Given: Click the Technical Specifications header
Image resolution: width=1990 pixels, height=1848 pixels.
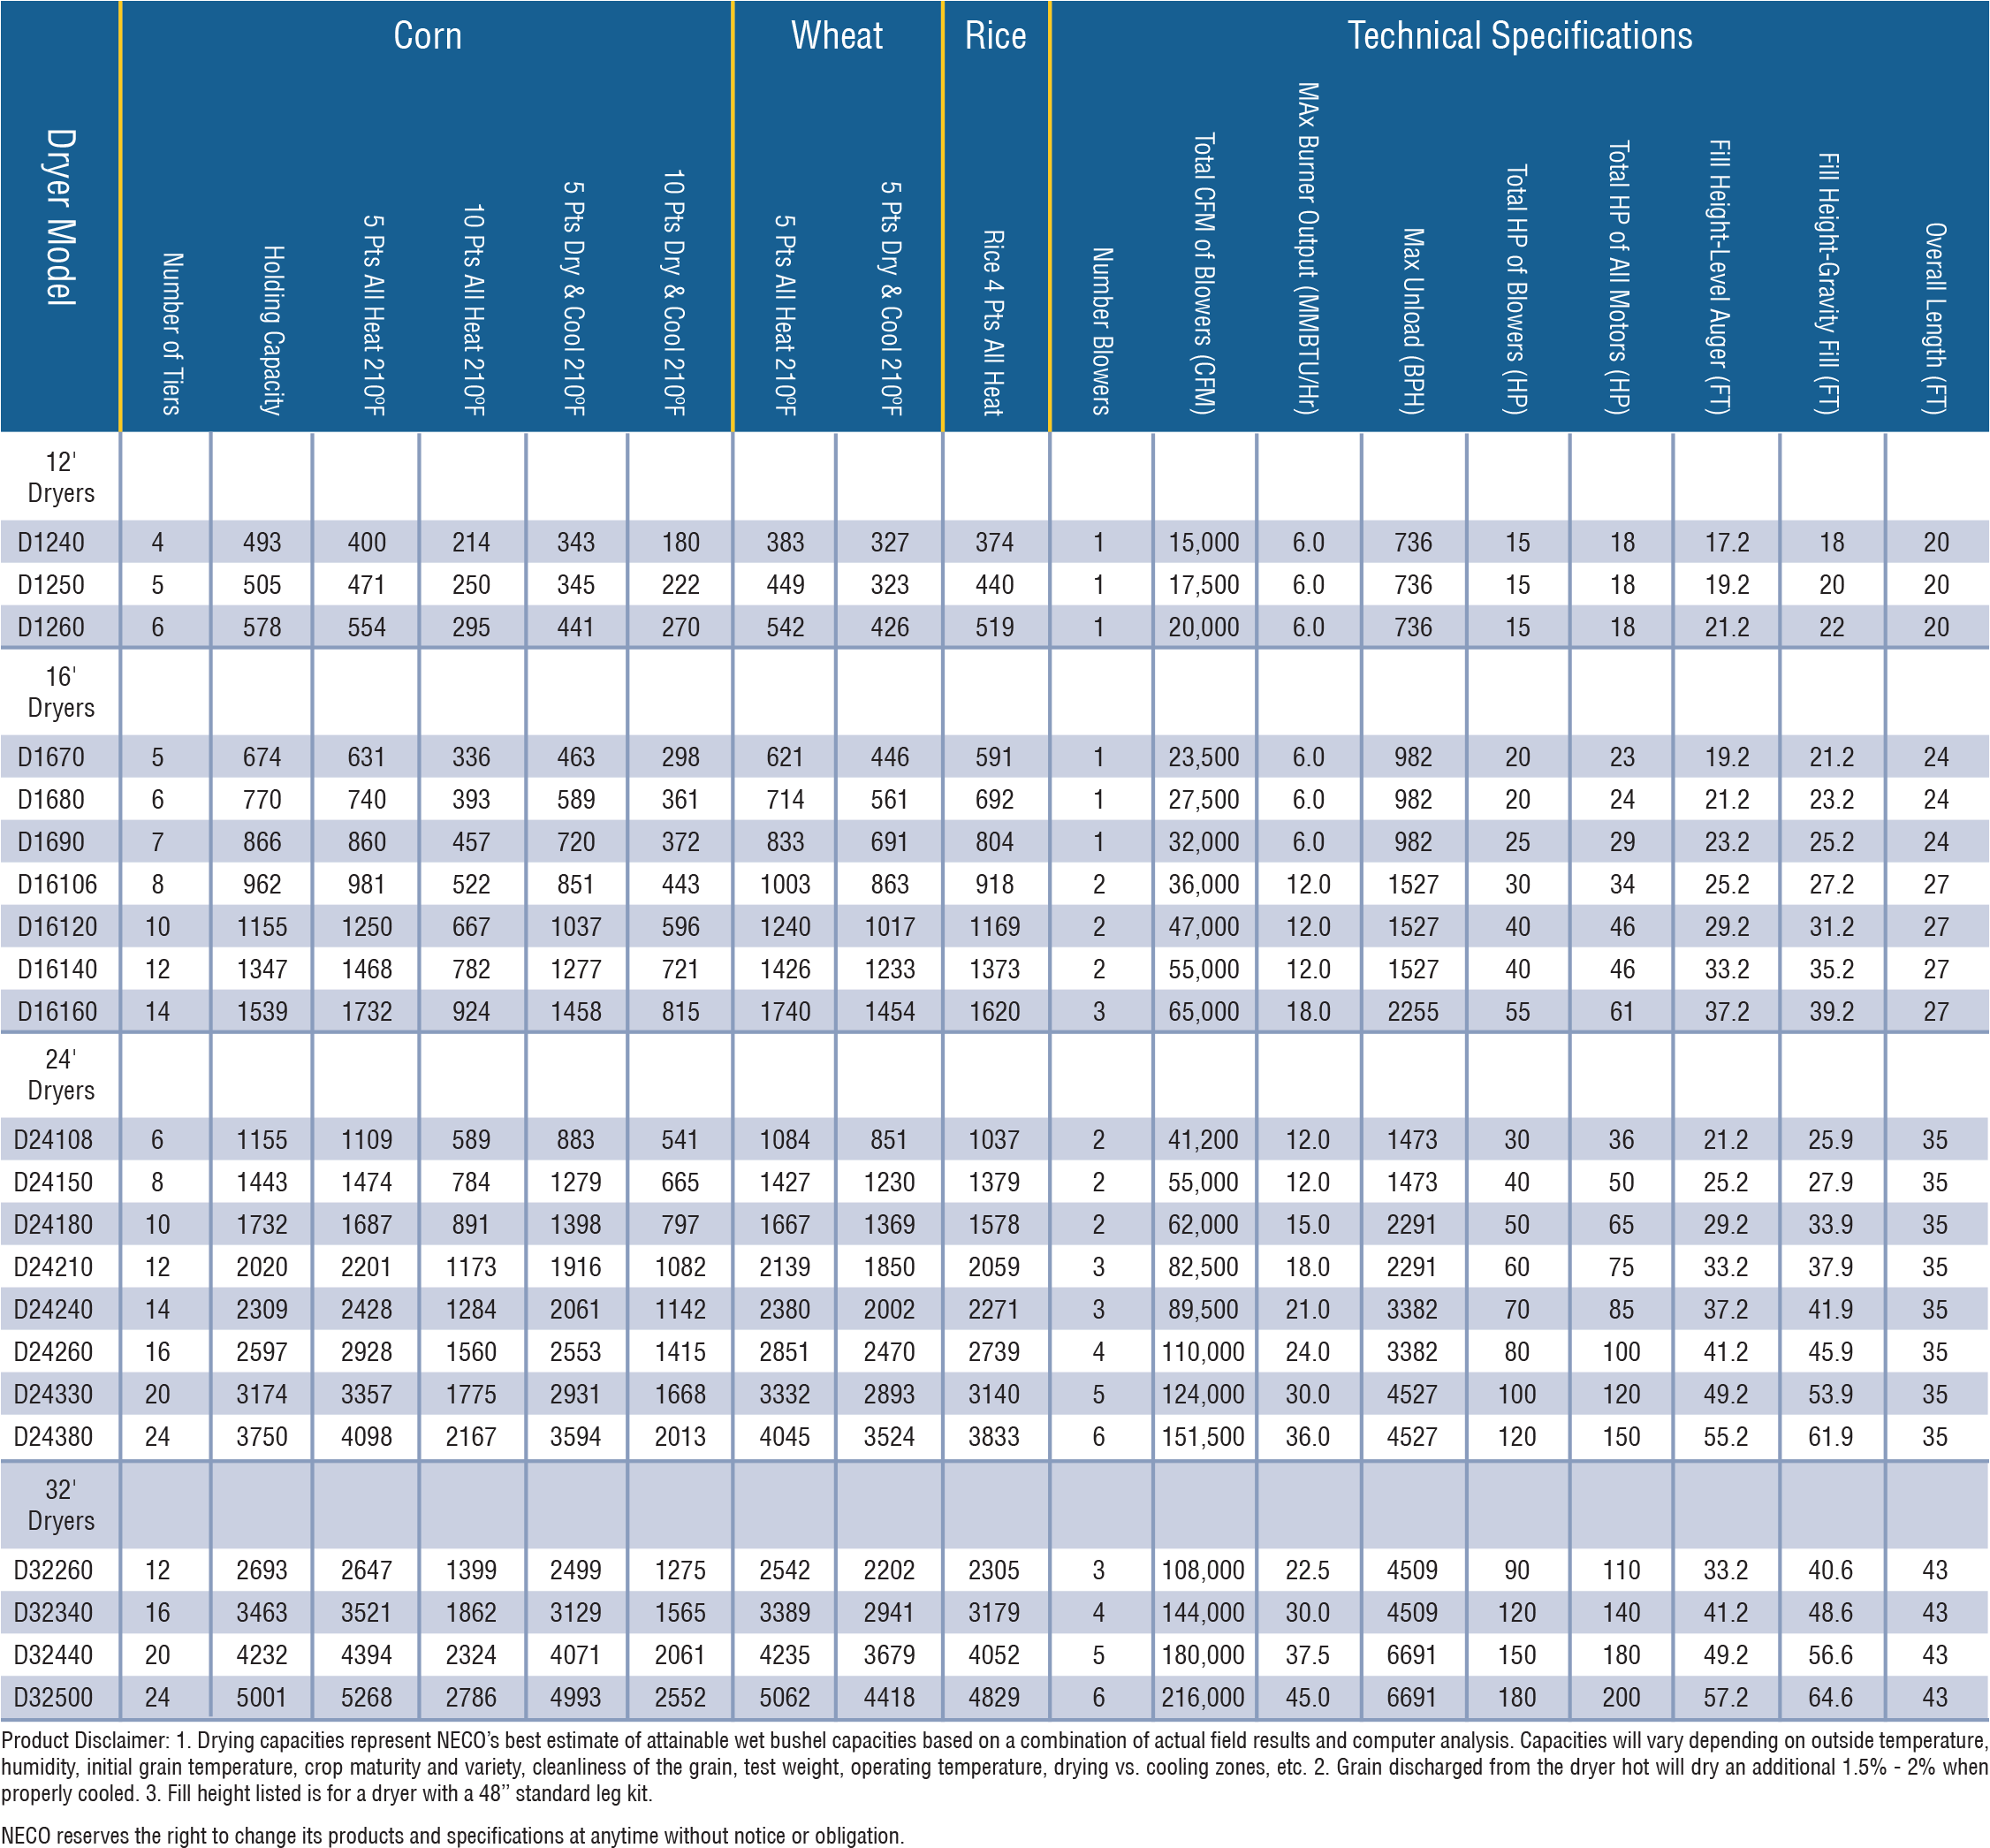Looking at the screenshot, I should pos(1519,36).
